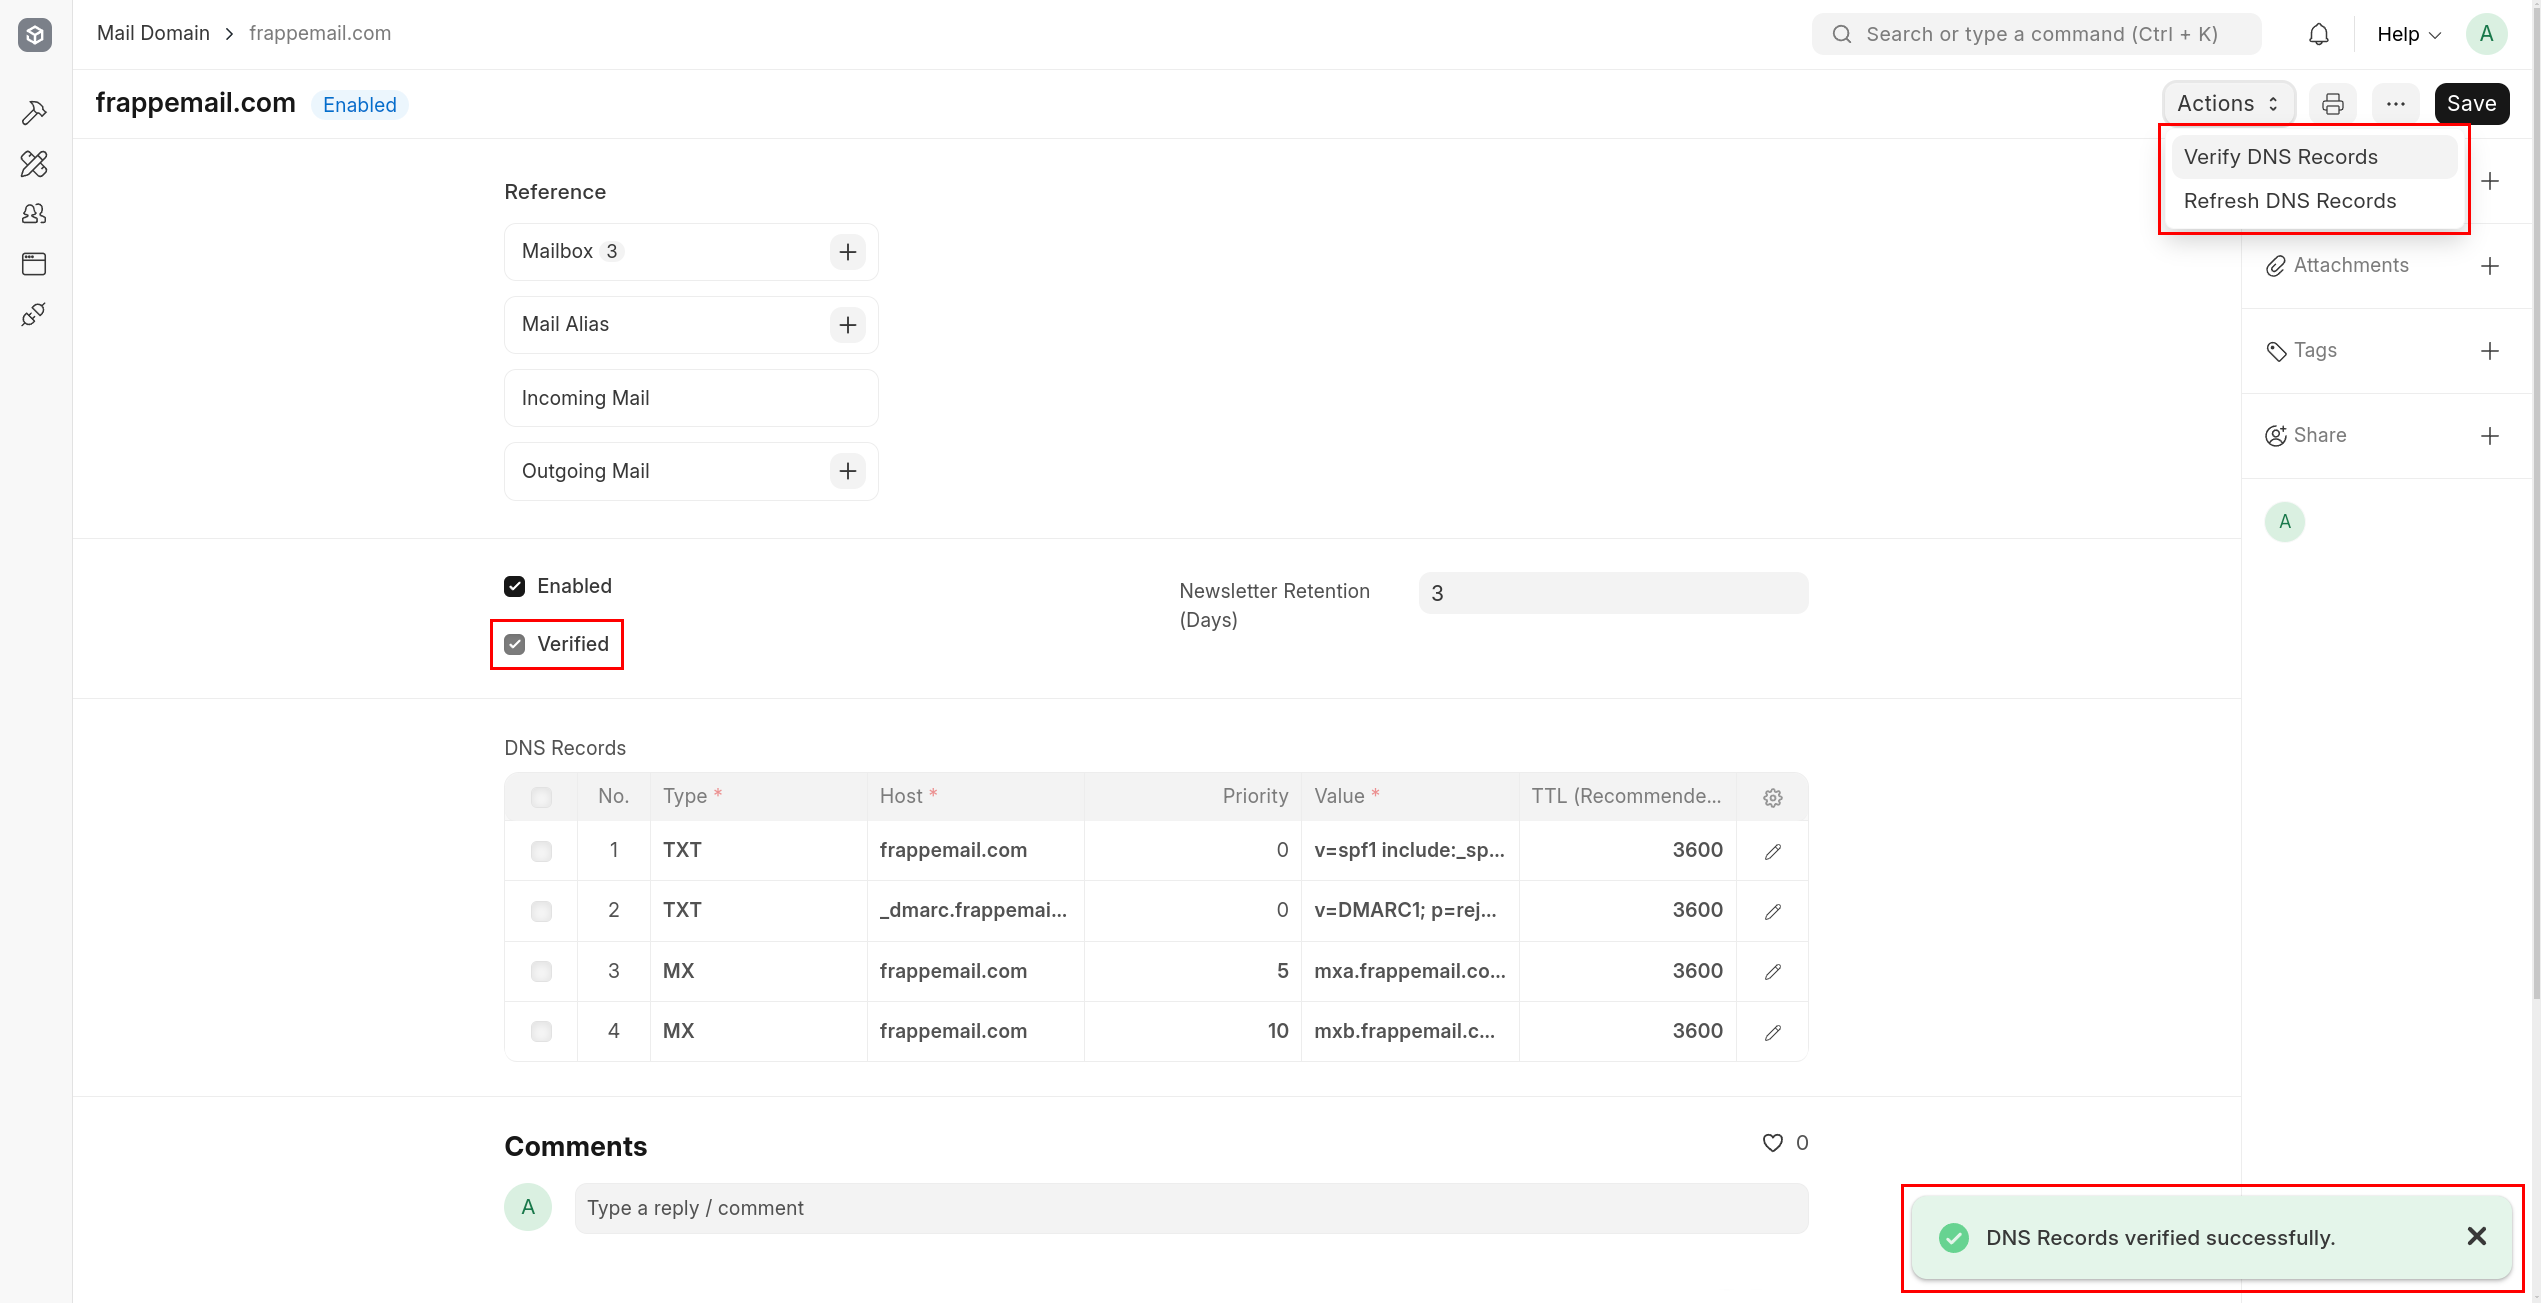Open the hammer tools sidebar icon

coord(34,113)
